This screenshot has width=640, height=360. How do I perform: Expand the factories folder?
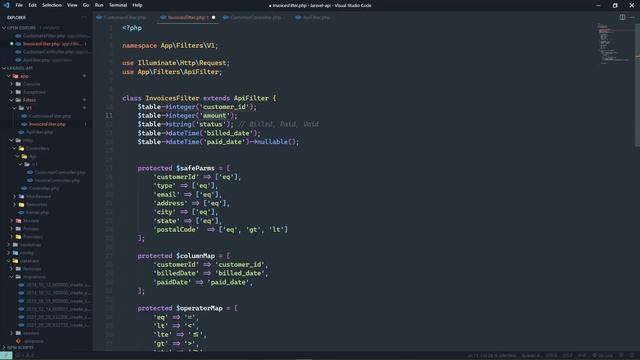click(46, 269)
